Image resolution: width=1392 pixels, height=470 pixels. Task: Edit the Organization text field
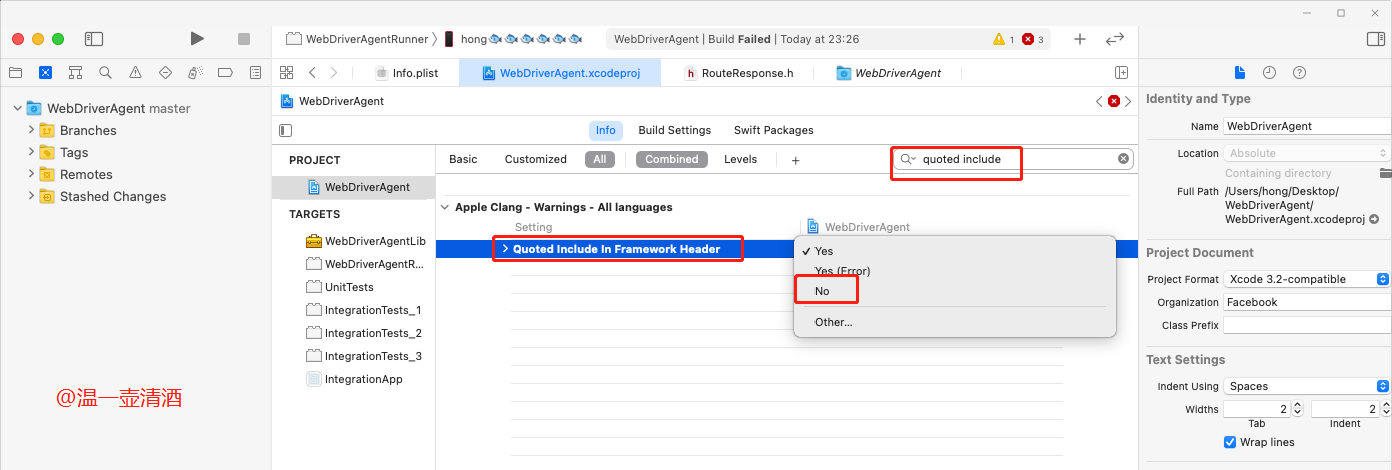1307,302
